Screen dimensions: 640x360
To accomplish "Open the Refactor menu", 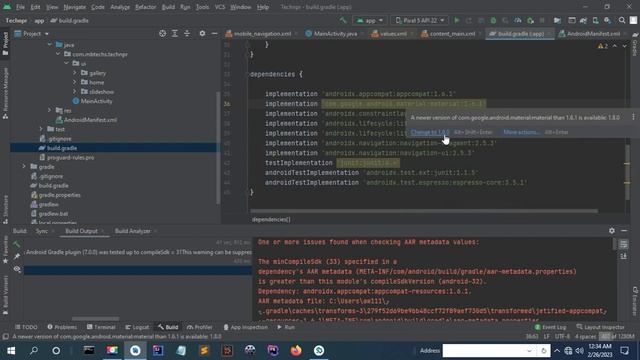I will coord(145,7).
